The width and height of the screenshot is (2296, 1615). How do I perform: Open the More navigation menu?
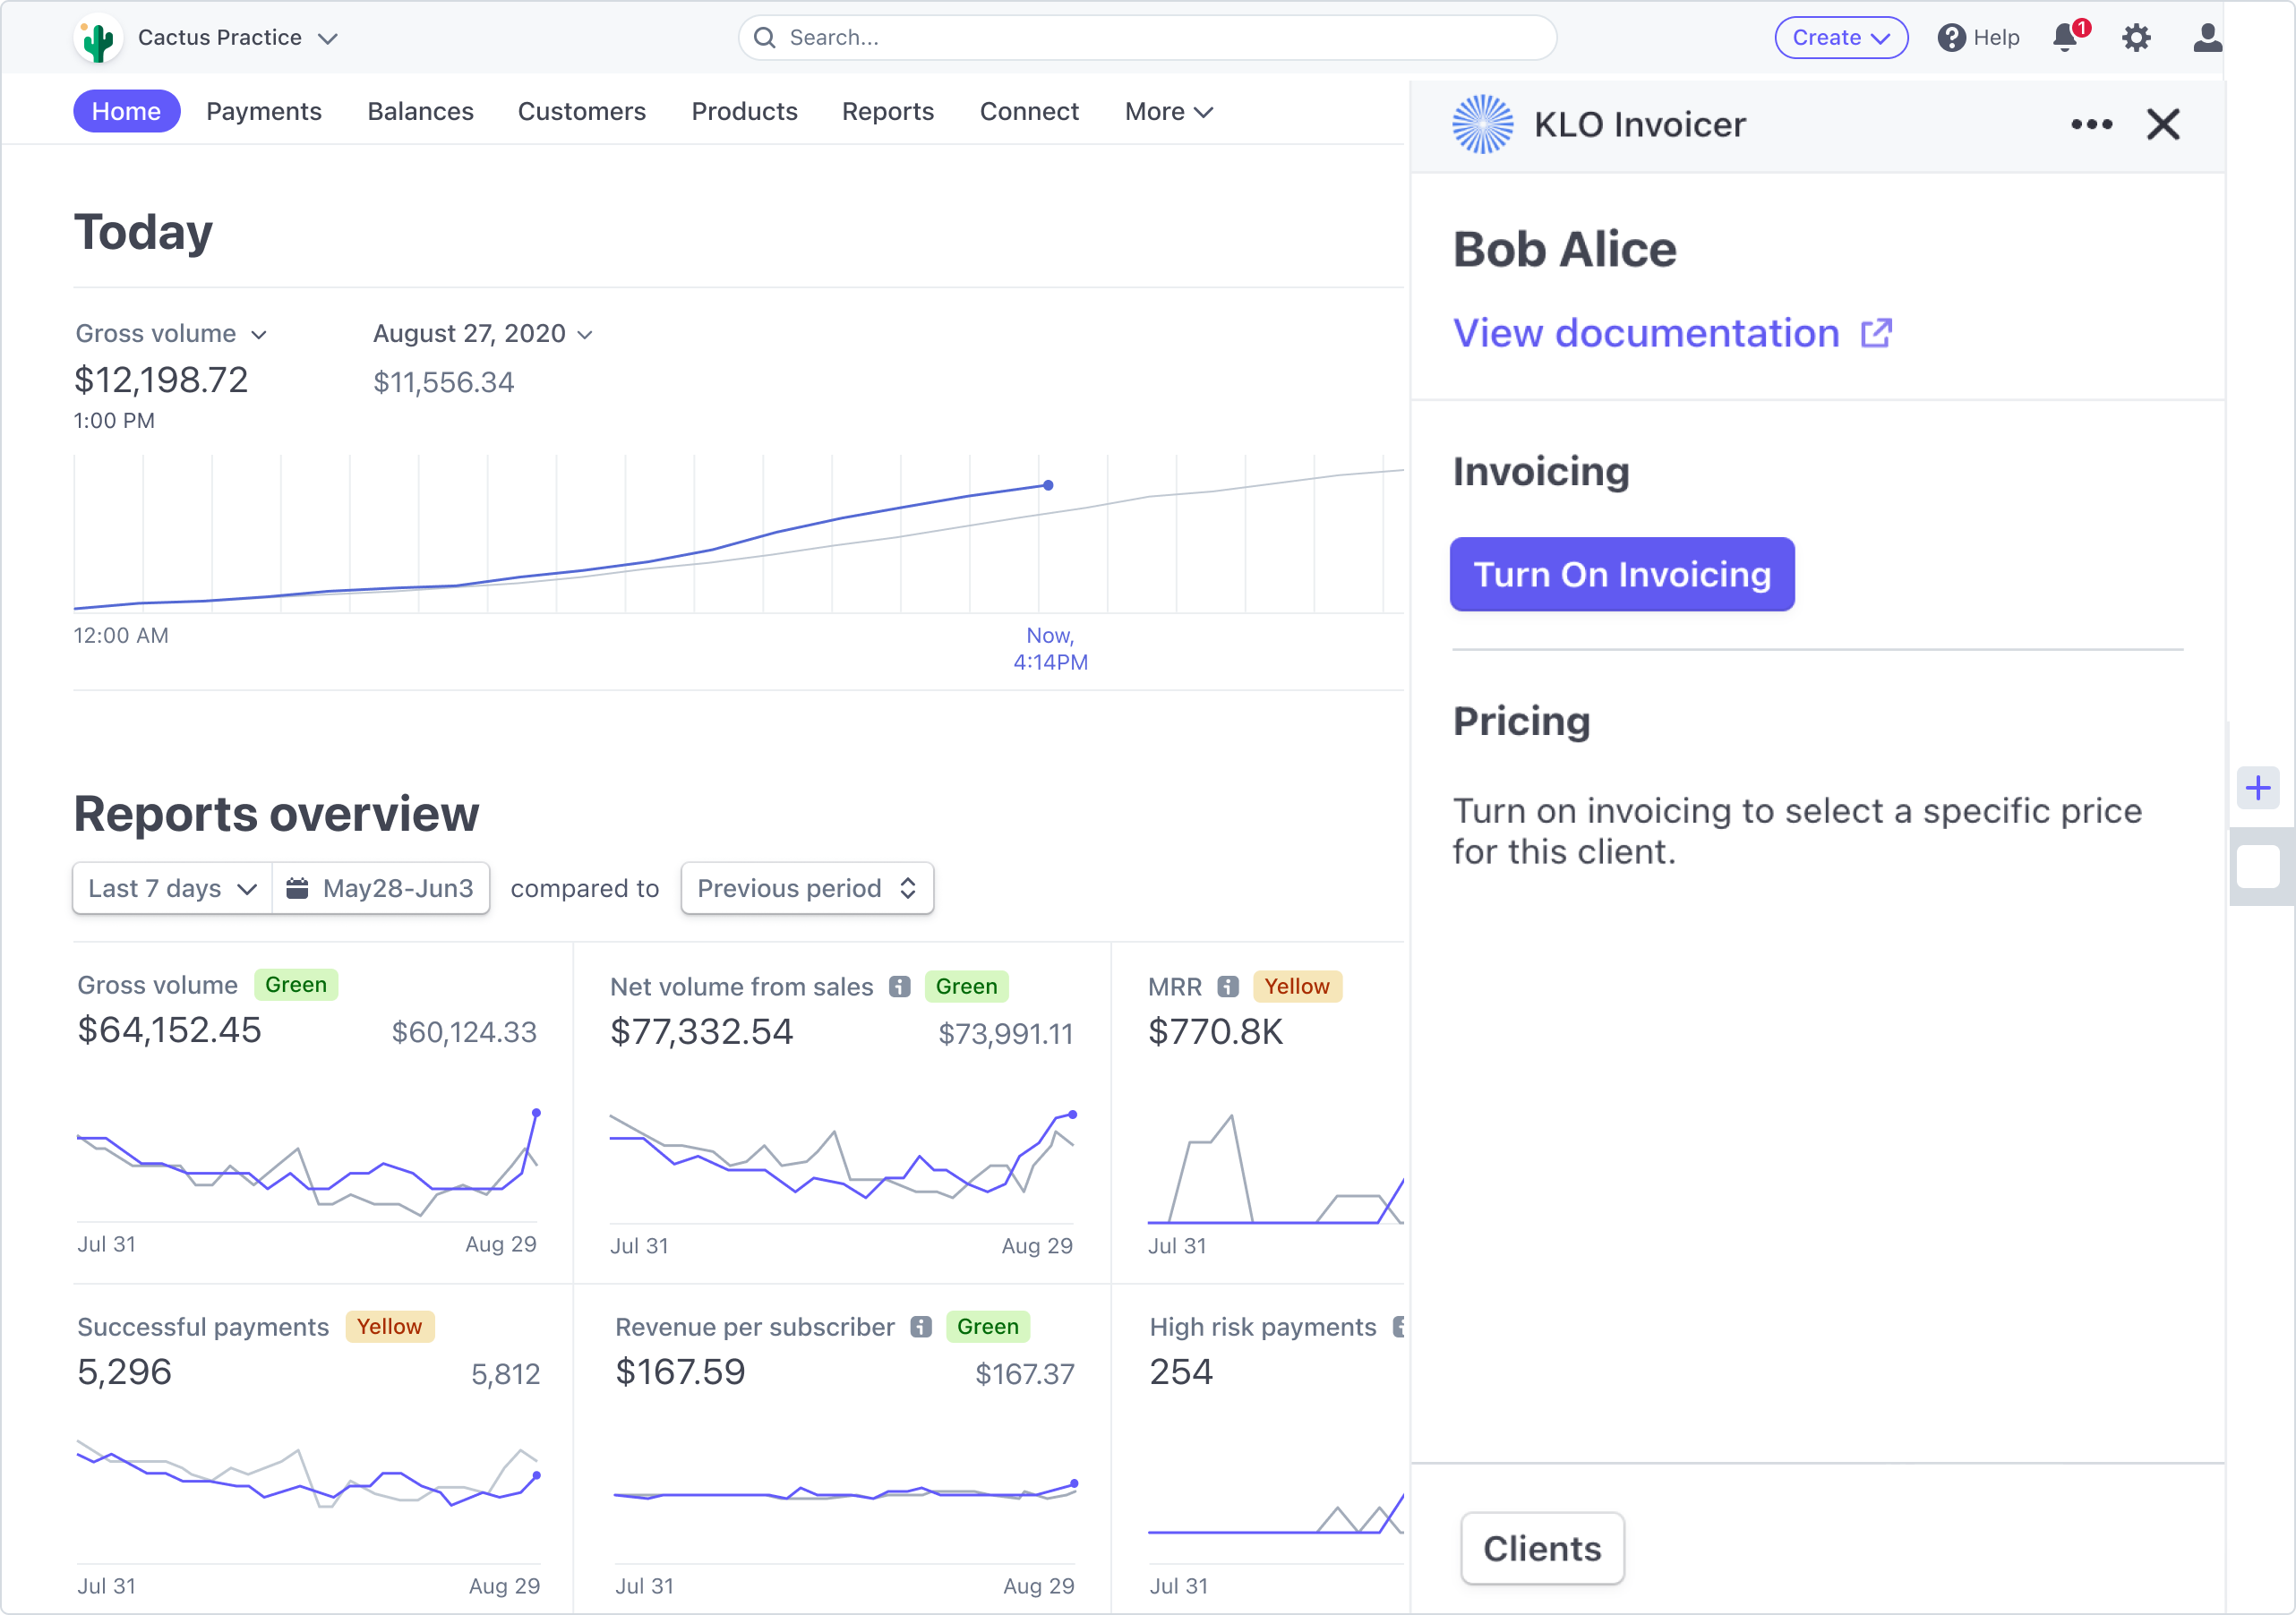(x=1168, y=111)
